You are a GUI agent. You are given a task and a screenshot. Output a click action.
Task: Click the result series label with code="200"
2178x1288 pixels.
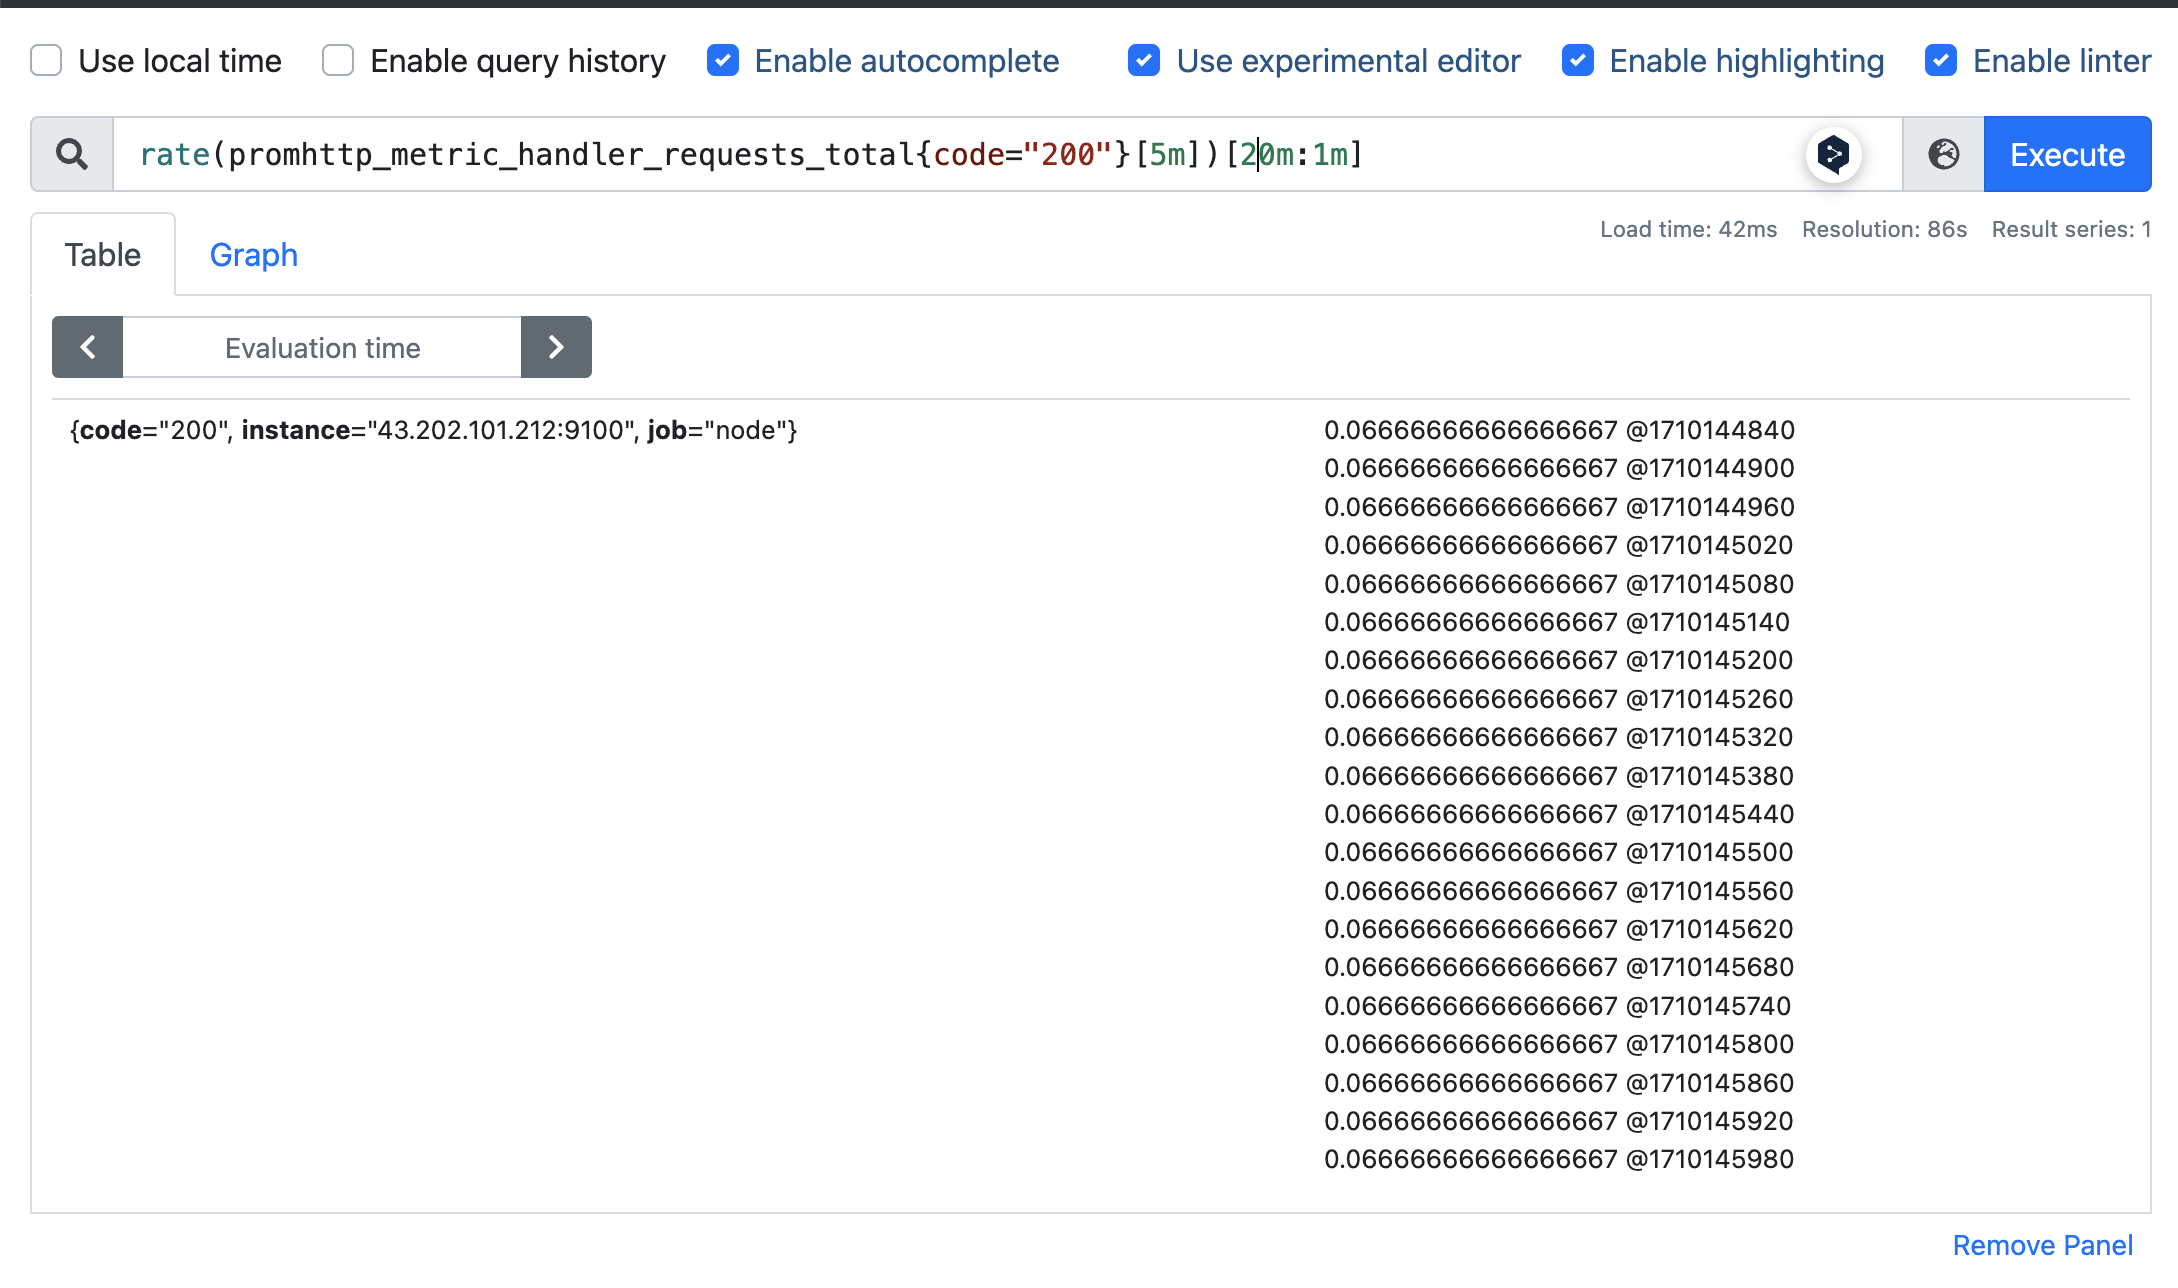433,430
